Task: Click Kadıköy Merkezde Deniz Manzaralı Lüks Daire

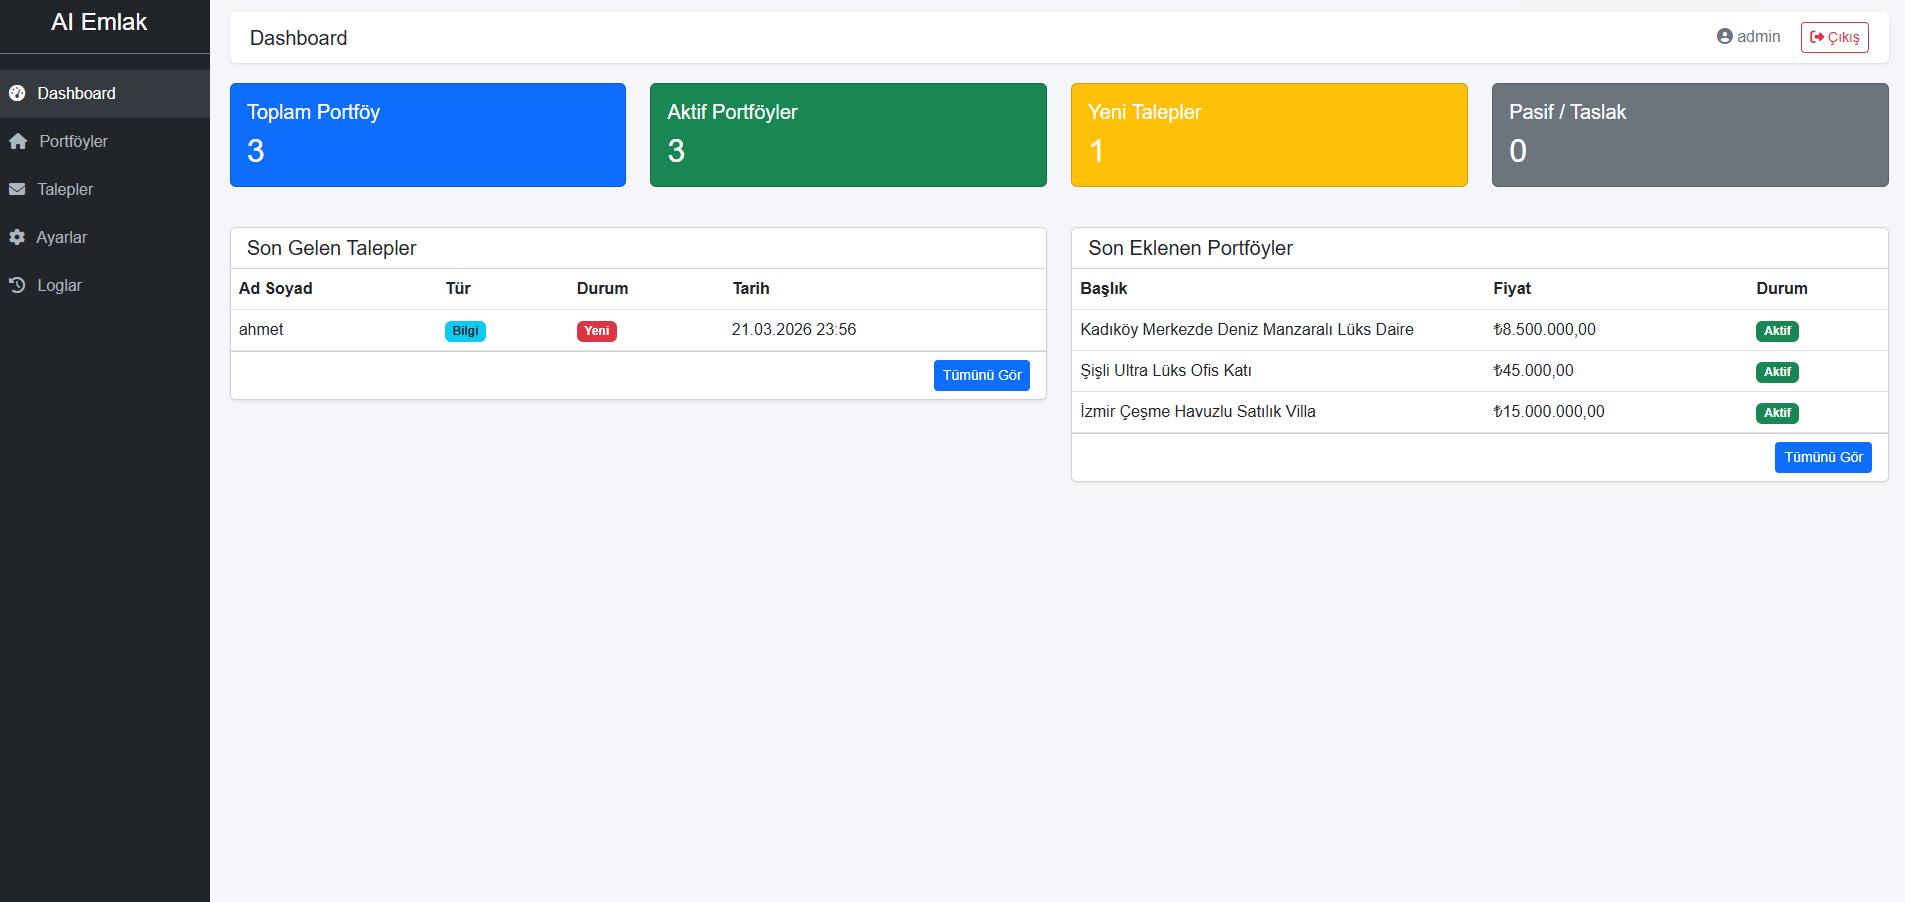Action: (1247, 329)
